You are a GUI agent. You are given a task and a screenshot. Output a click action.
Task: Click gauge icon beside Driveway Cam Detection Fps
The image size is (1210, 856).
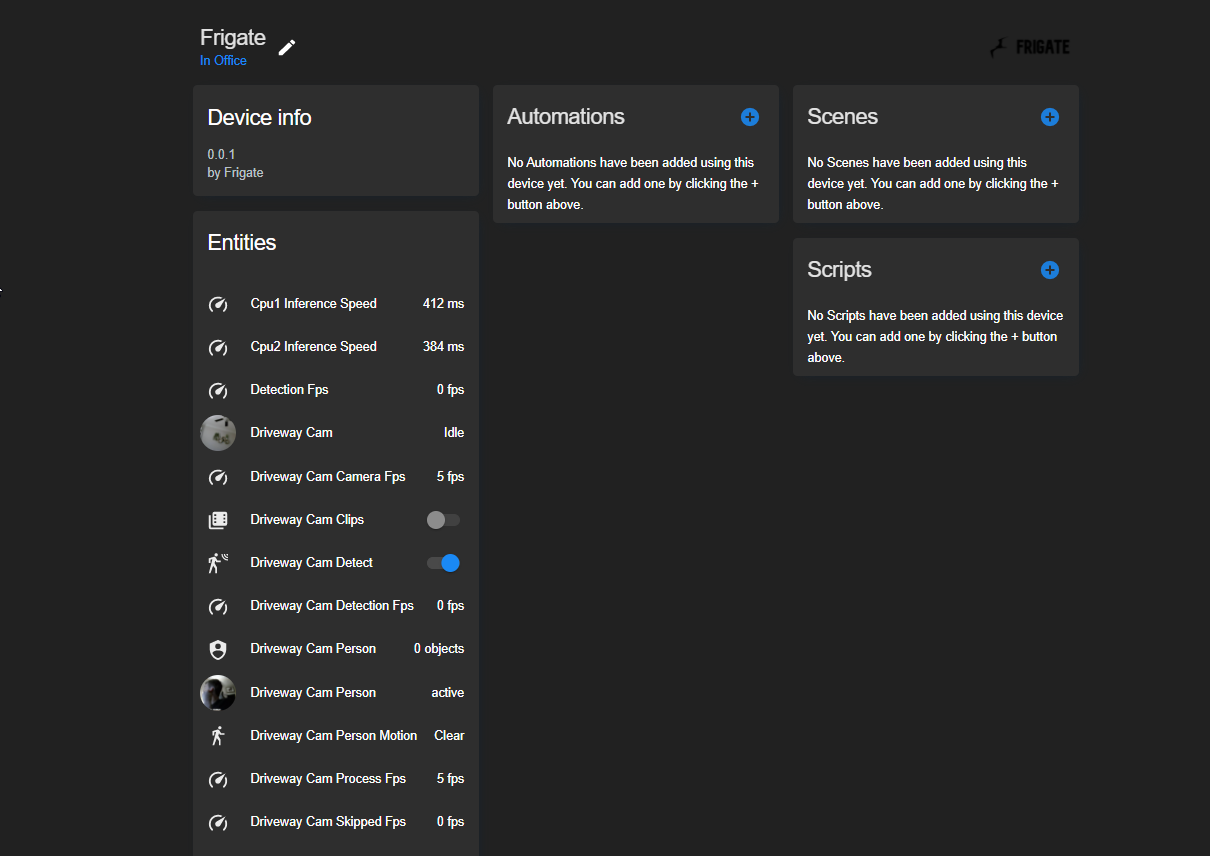click(218, 606)
